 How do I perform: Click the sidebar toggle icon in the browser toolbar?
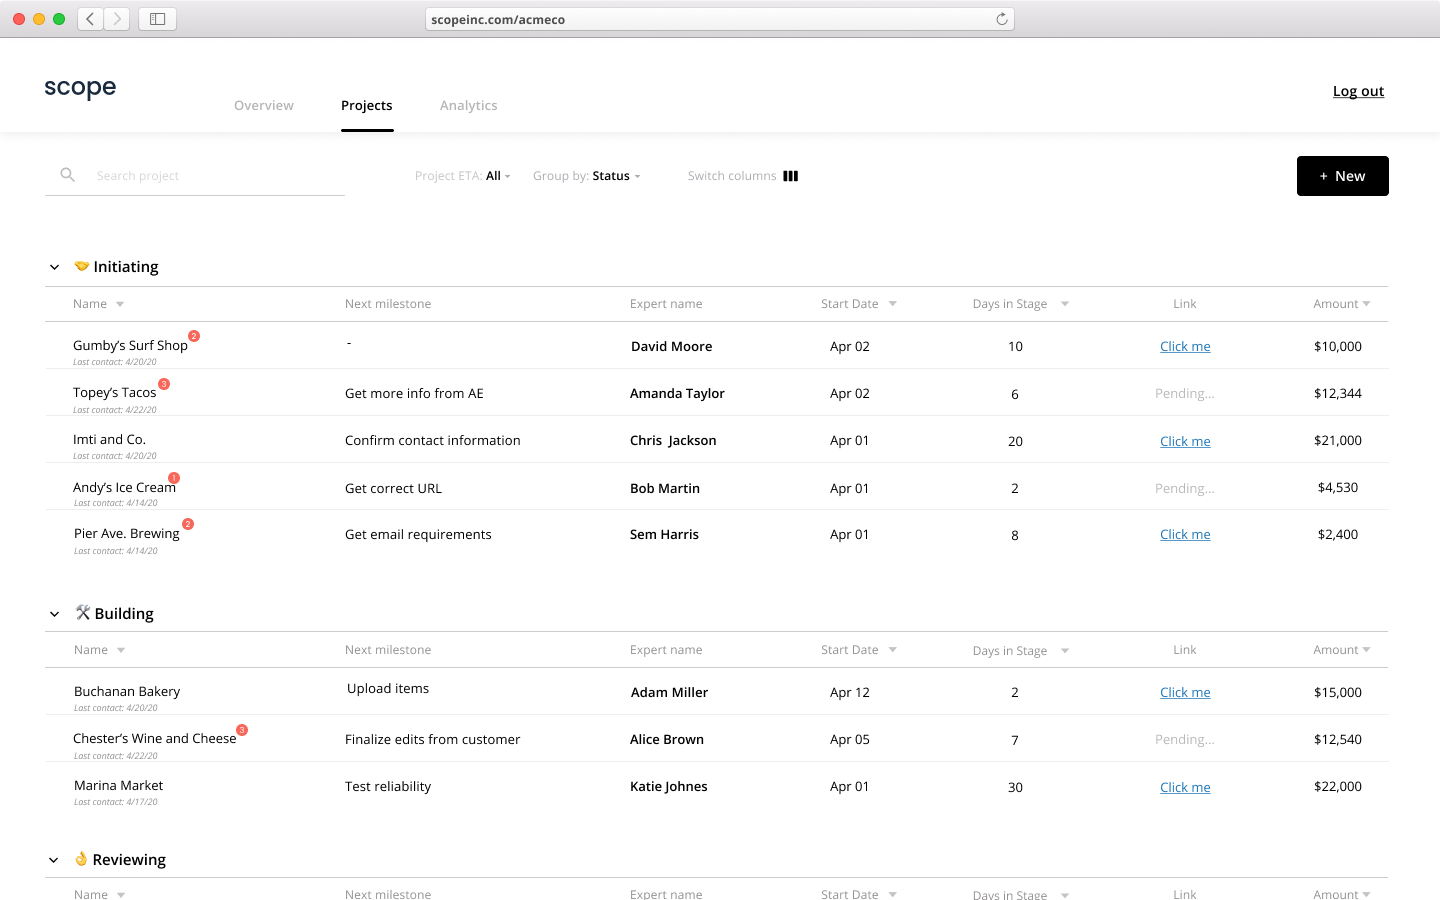(157, 18)
